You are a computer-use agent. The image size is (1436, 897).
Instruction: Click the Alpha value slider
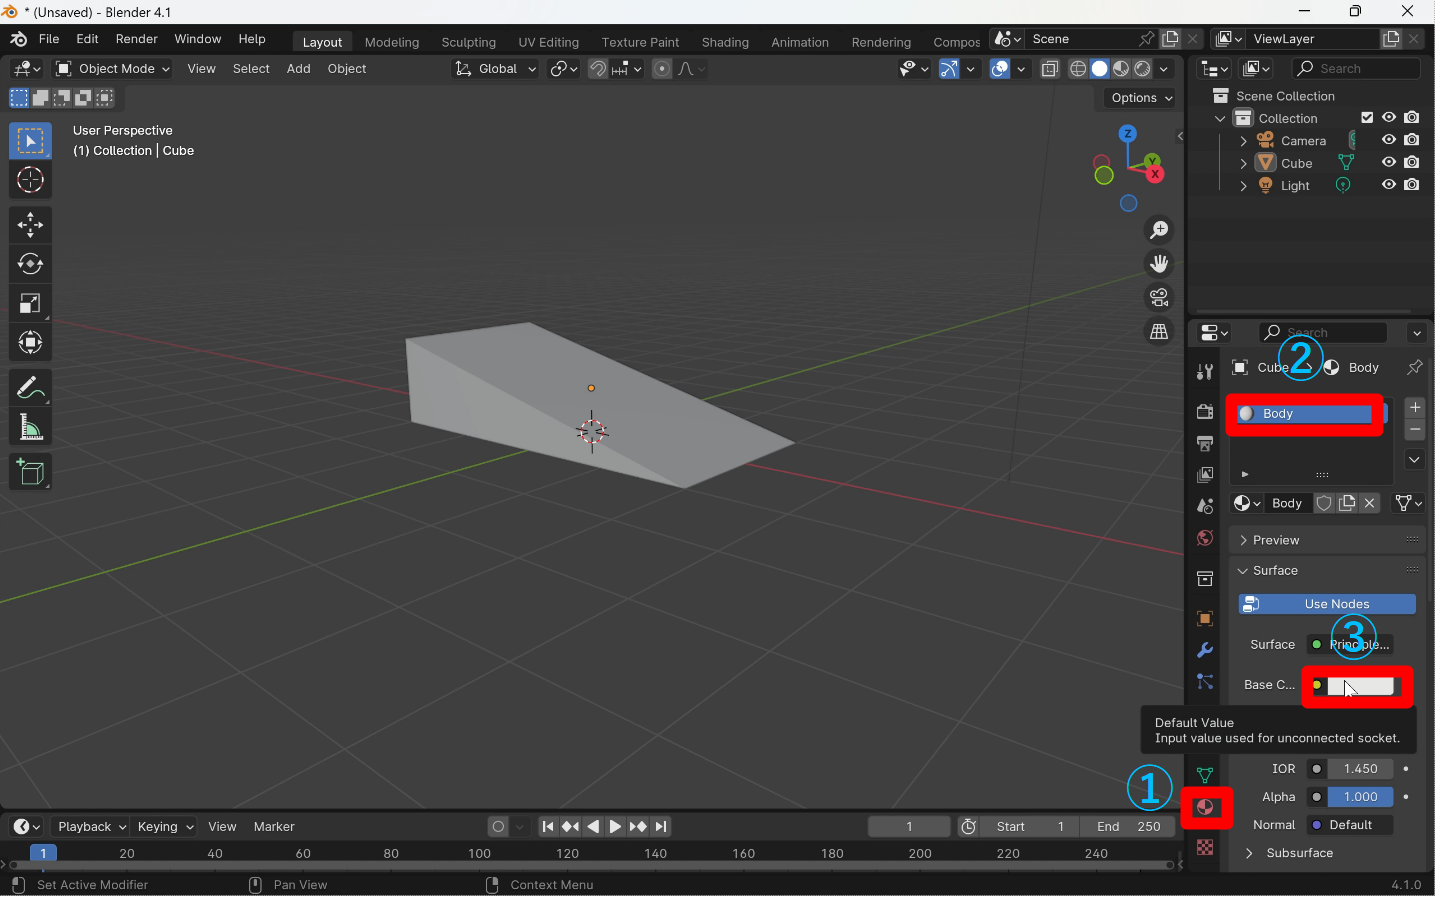point(1360,797)
